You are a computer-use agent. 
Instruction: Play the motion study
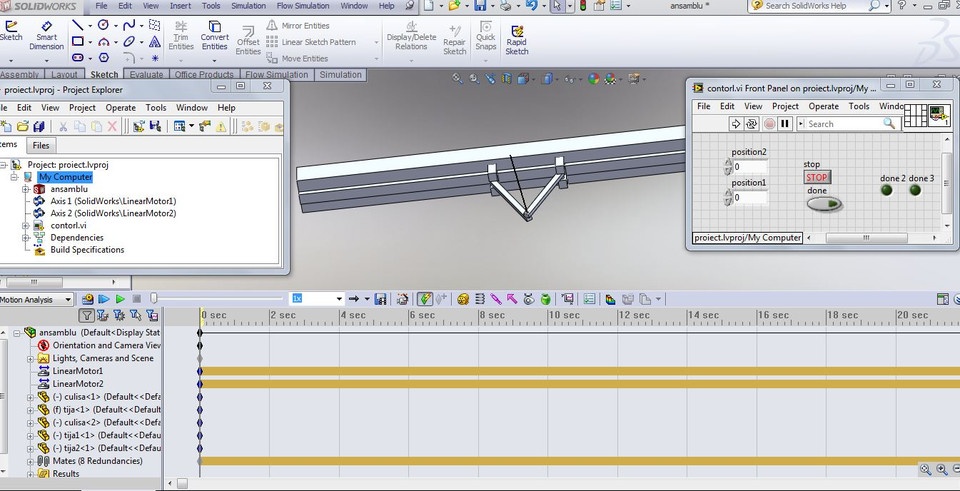120,299
